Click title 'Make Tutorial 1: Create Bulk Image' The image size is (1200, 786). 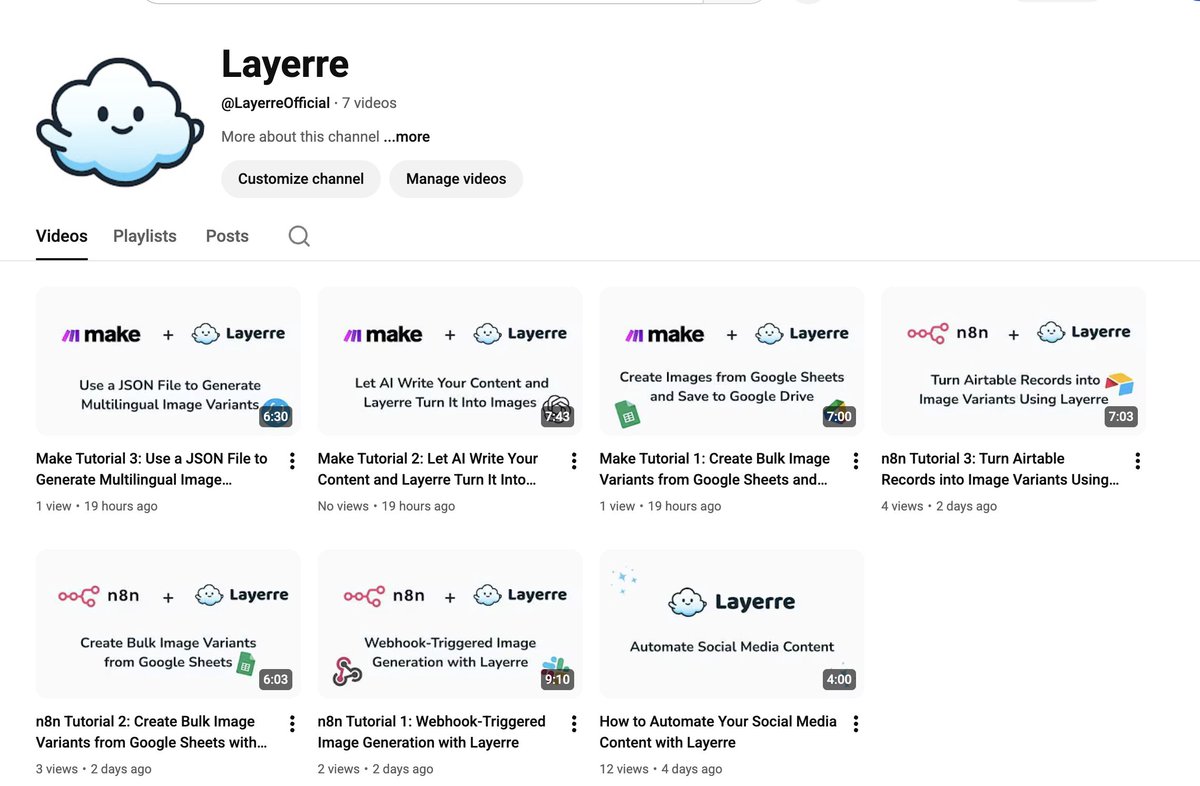click(715, 469)
